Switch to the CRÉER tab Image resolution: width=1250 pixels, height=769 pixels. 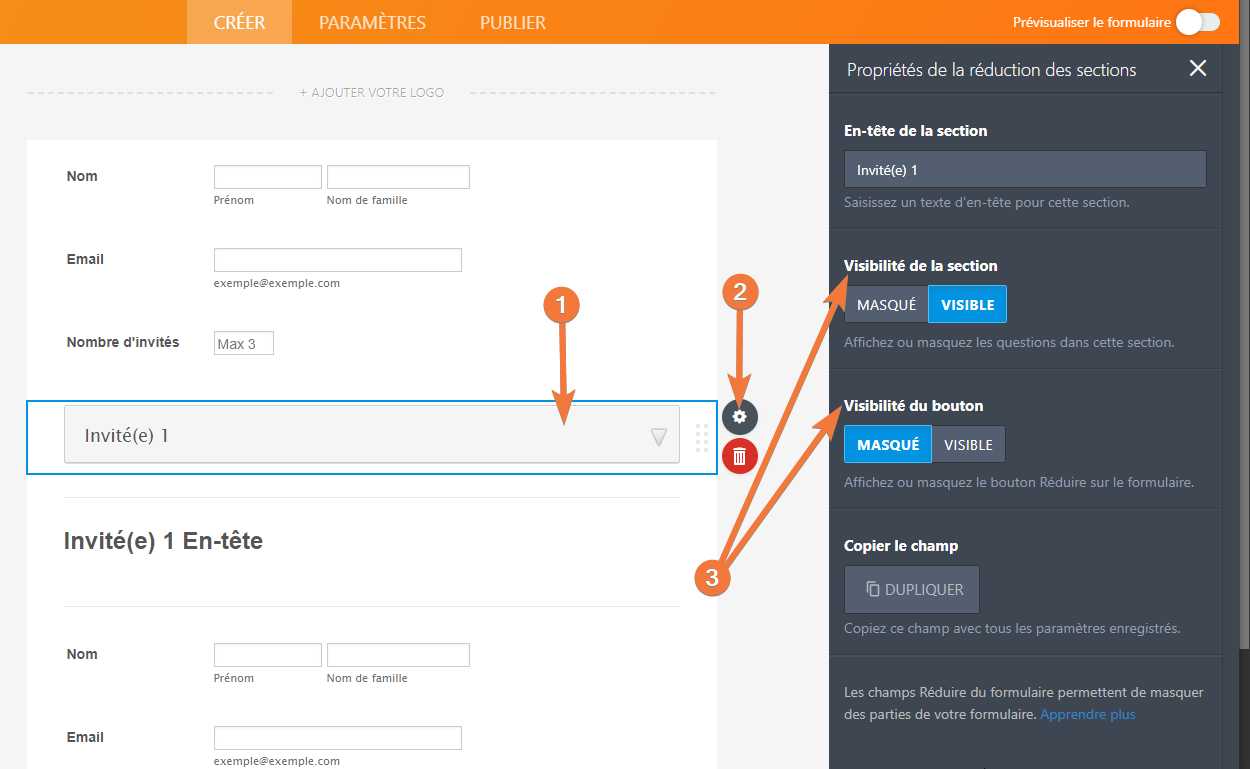239,22
